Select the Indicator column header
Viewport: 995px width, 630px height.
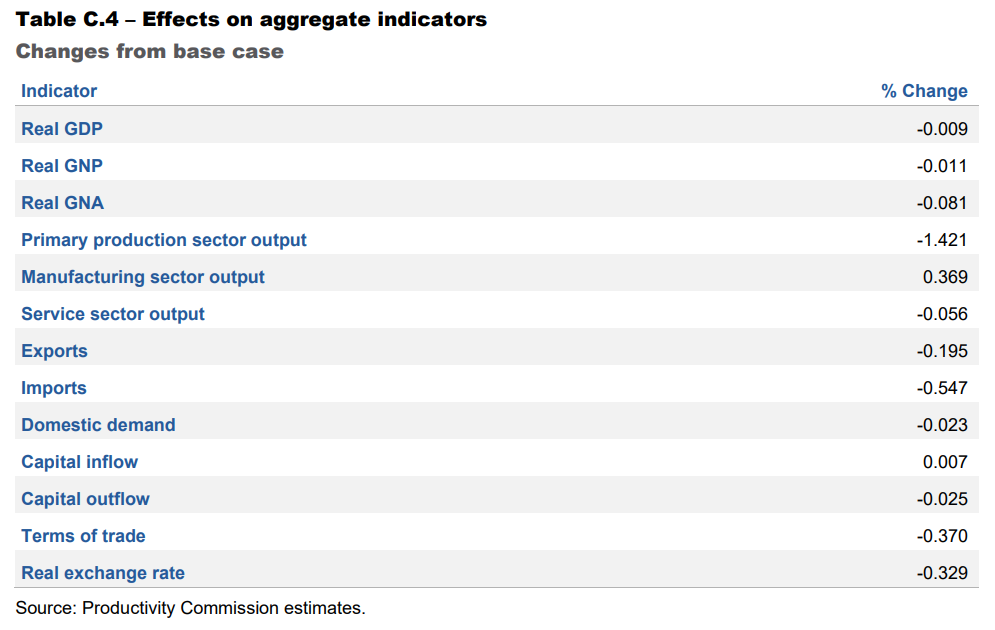[x=59, y=91]
